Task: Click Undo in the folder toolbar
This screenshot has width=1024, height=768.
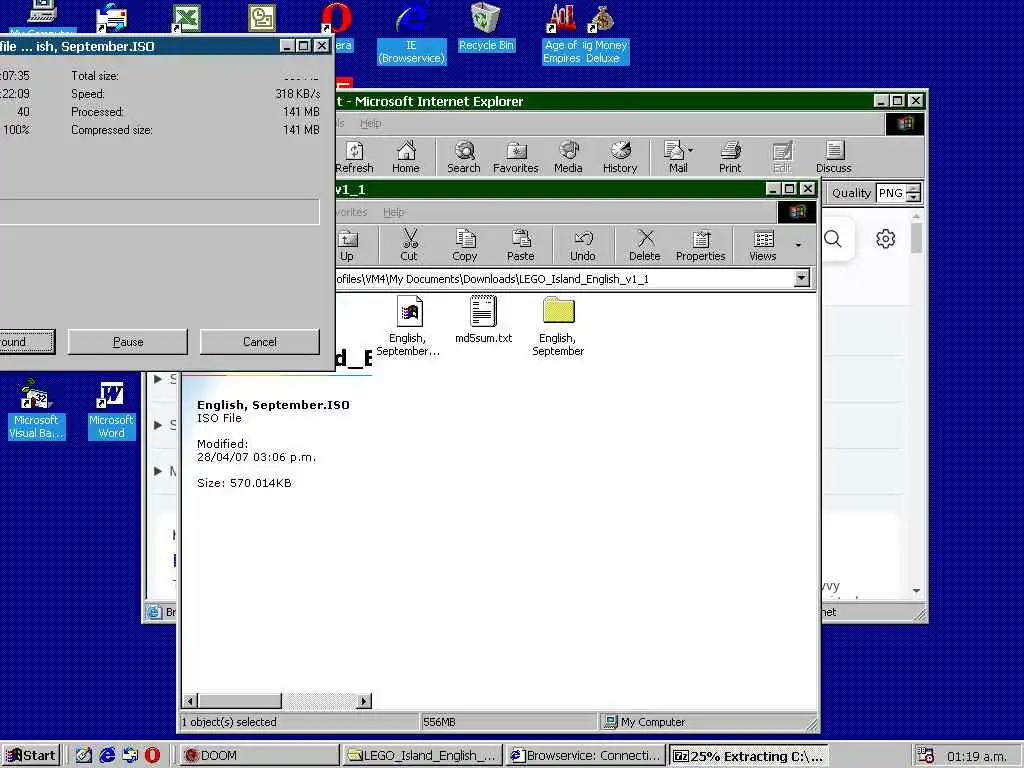Action: [x=583, y=246]
